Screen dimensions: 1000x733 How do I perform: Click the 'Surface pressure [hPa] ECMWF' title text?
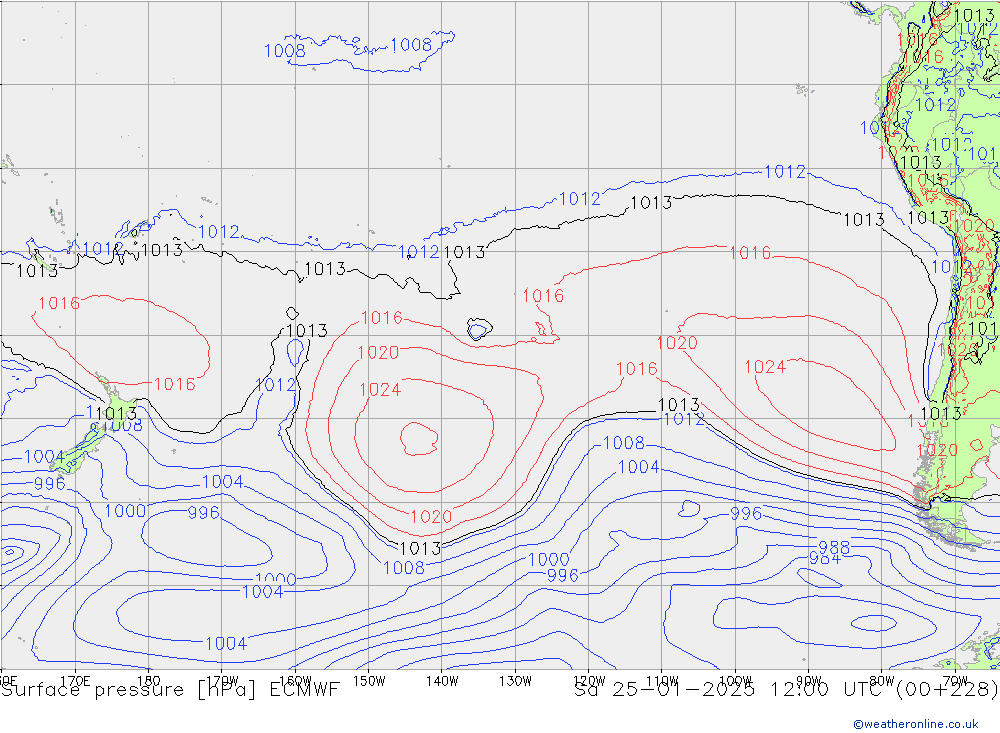click(x=170, y=690)
